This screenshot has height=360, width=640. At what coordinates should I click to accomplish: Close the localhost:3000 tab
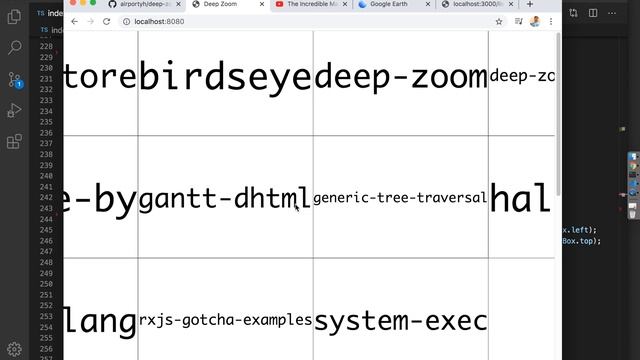point(511,4)
